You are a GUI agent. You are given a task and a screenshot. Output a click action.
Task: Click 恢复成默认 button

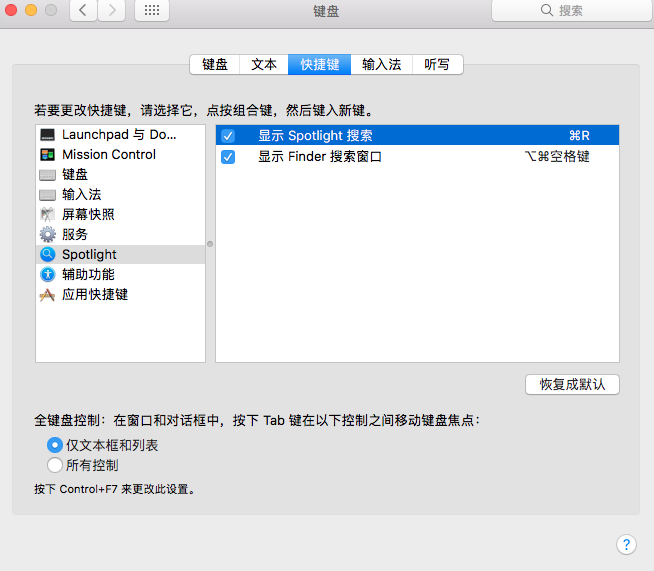point(572,384)
